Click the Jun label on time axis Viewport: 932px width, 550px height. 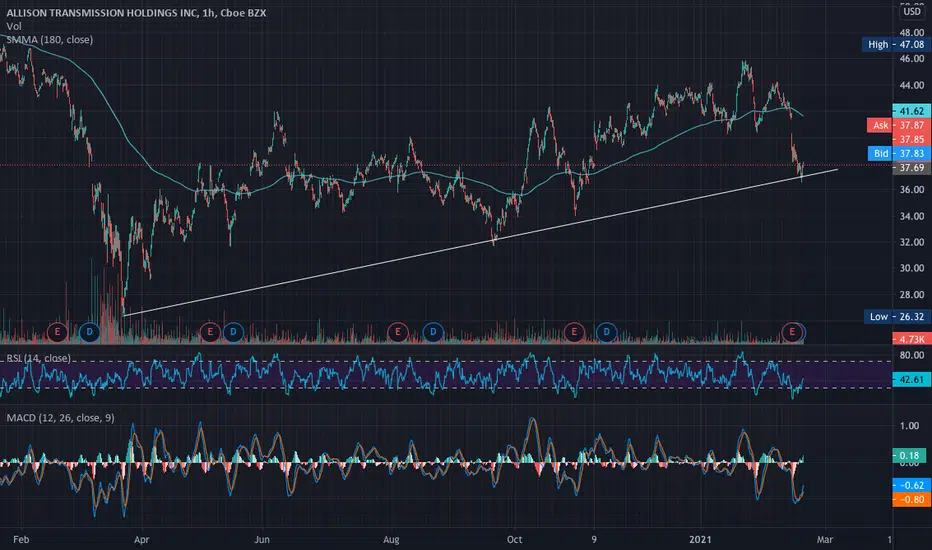[x=262, y=539]
